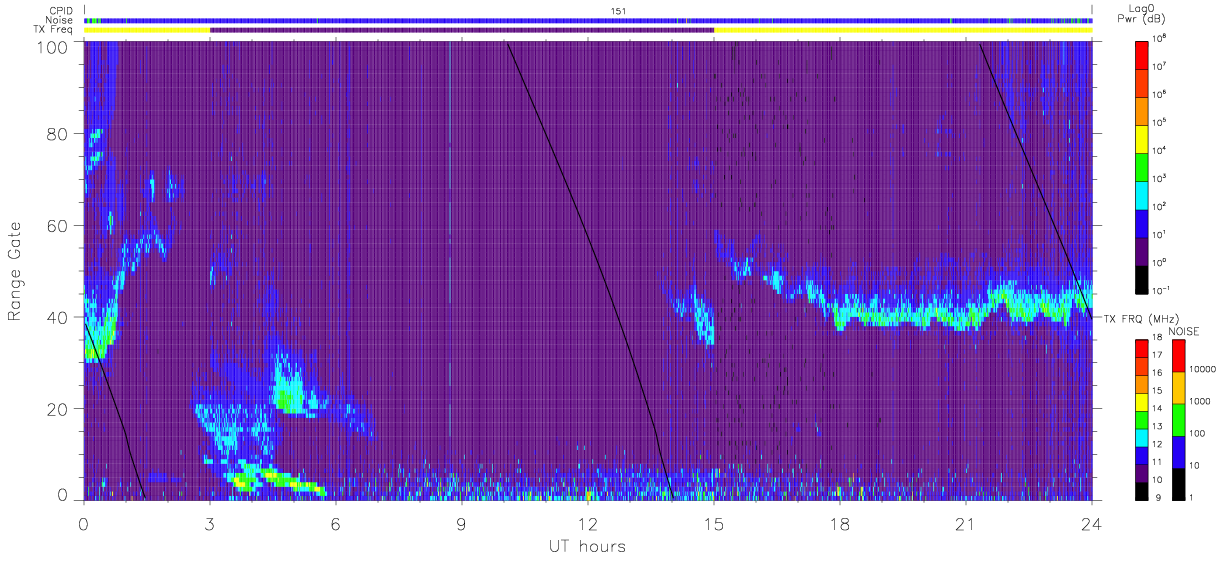This screenshot has height=567, width=1228.
Task: Click the '17' label on TX FRQ scale
Action: click(1159, 355)
